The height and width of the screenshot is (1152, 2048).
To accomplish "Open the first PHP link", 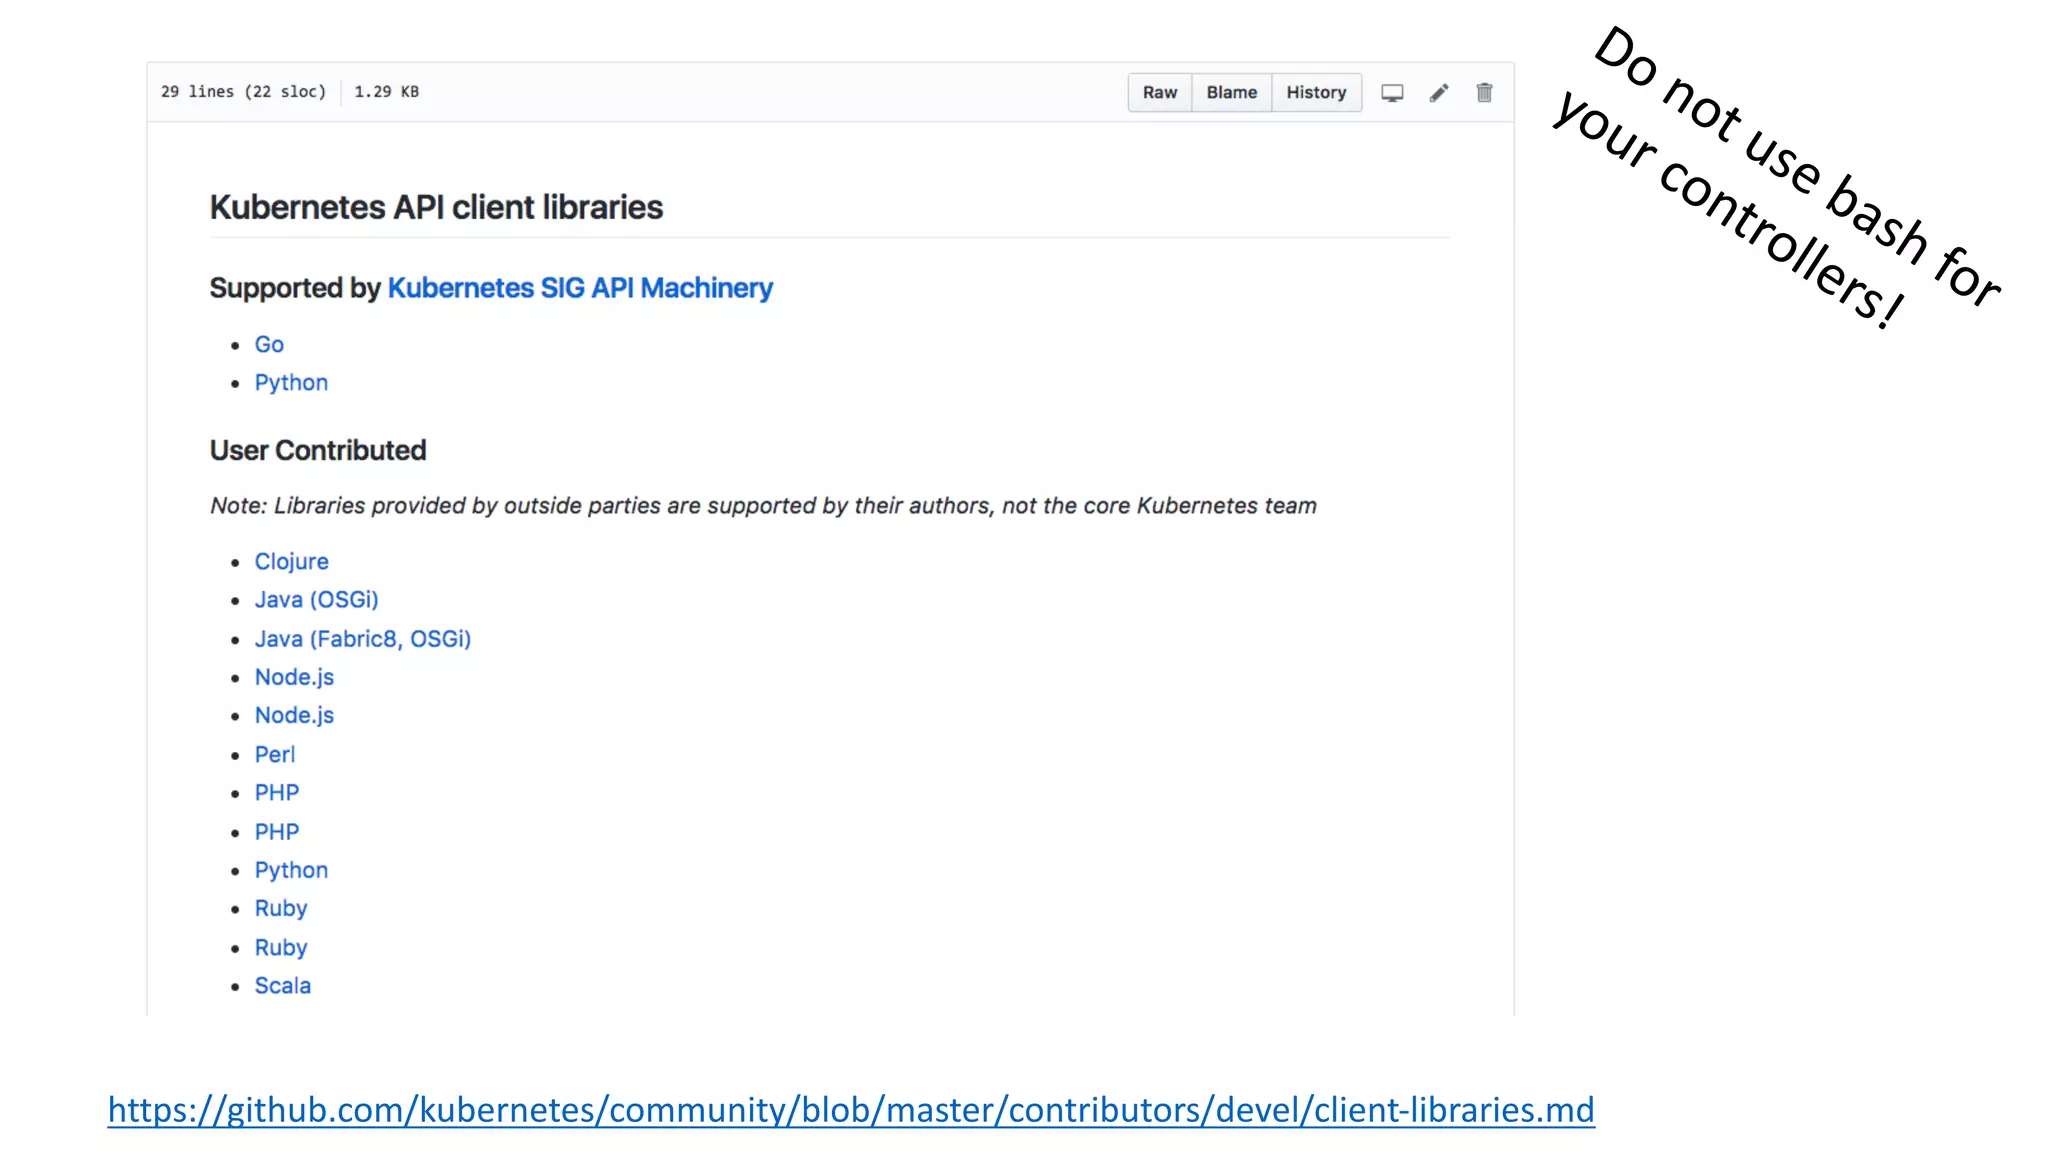I will tap(277, 793).
